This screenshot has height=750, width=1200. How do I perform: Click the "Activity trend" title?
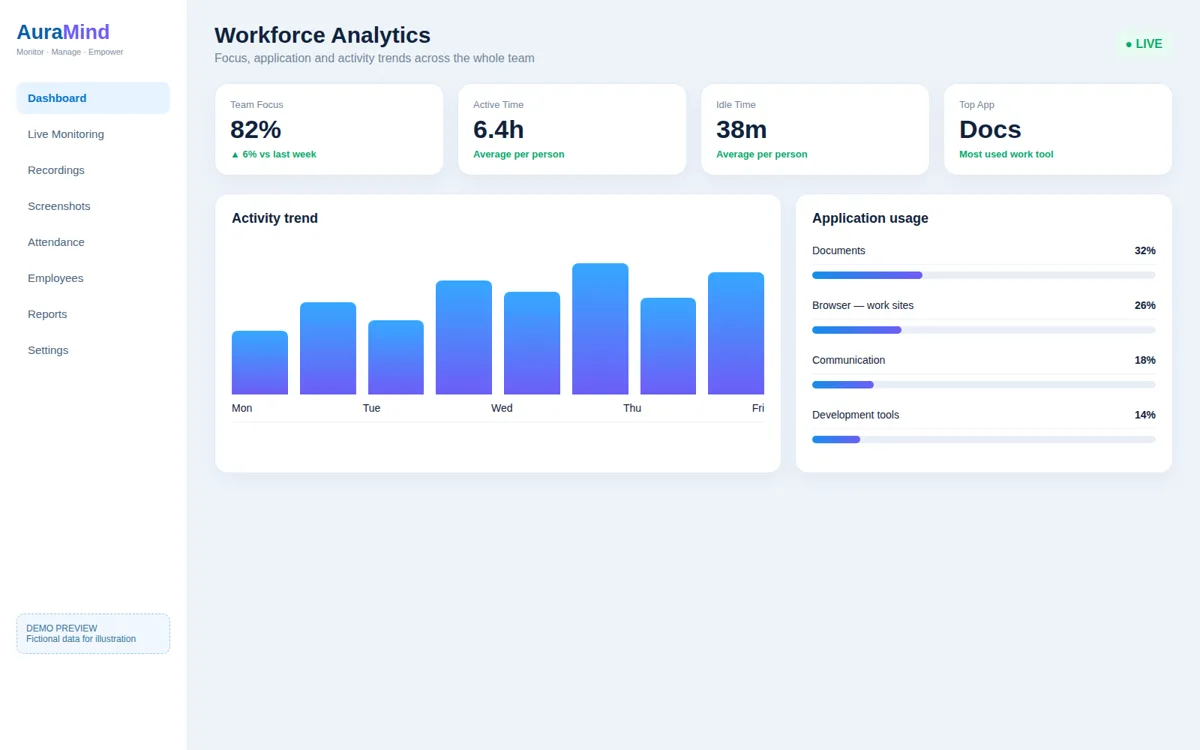[275, 218]
